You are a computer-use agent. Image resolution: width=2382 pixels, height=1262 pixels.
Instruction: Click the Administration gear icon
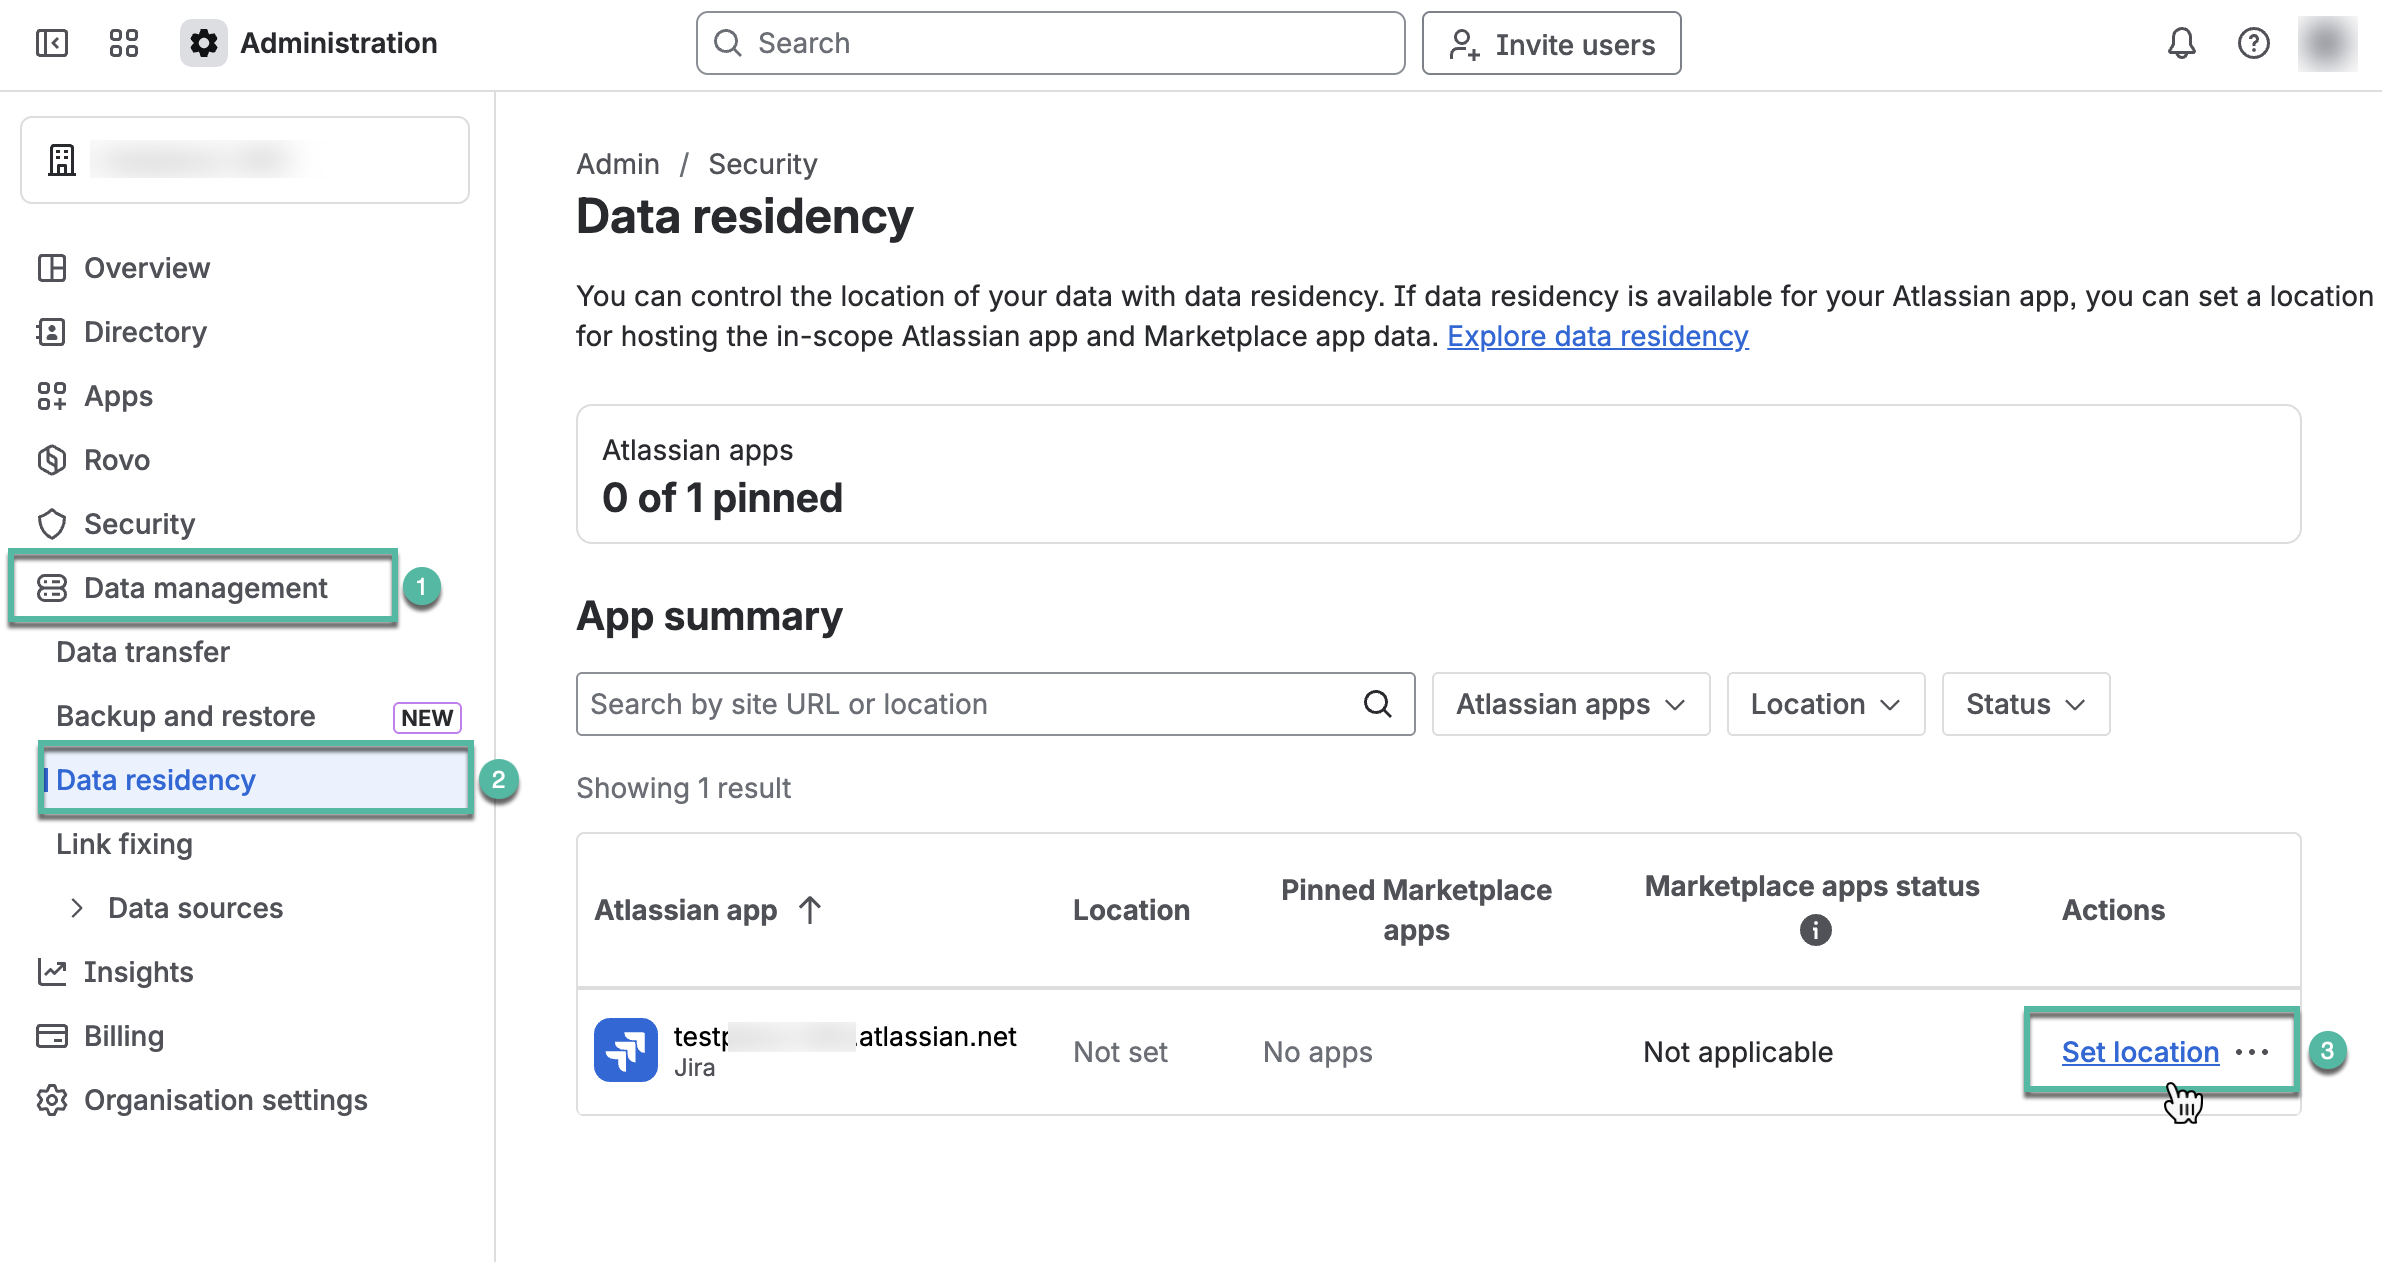tap(204, 43)
